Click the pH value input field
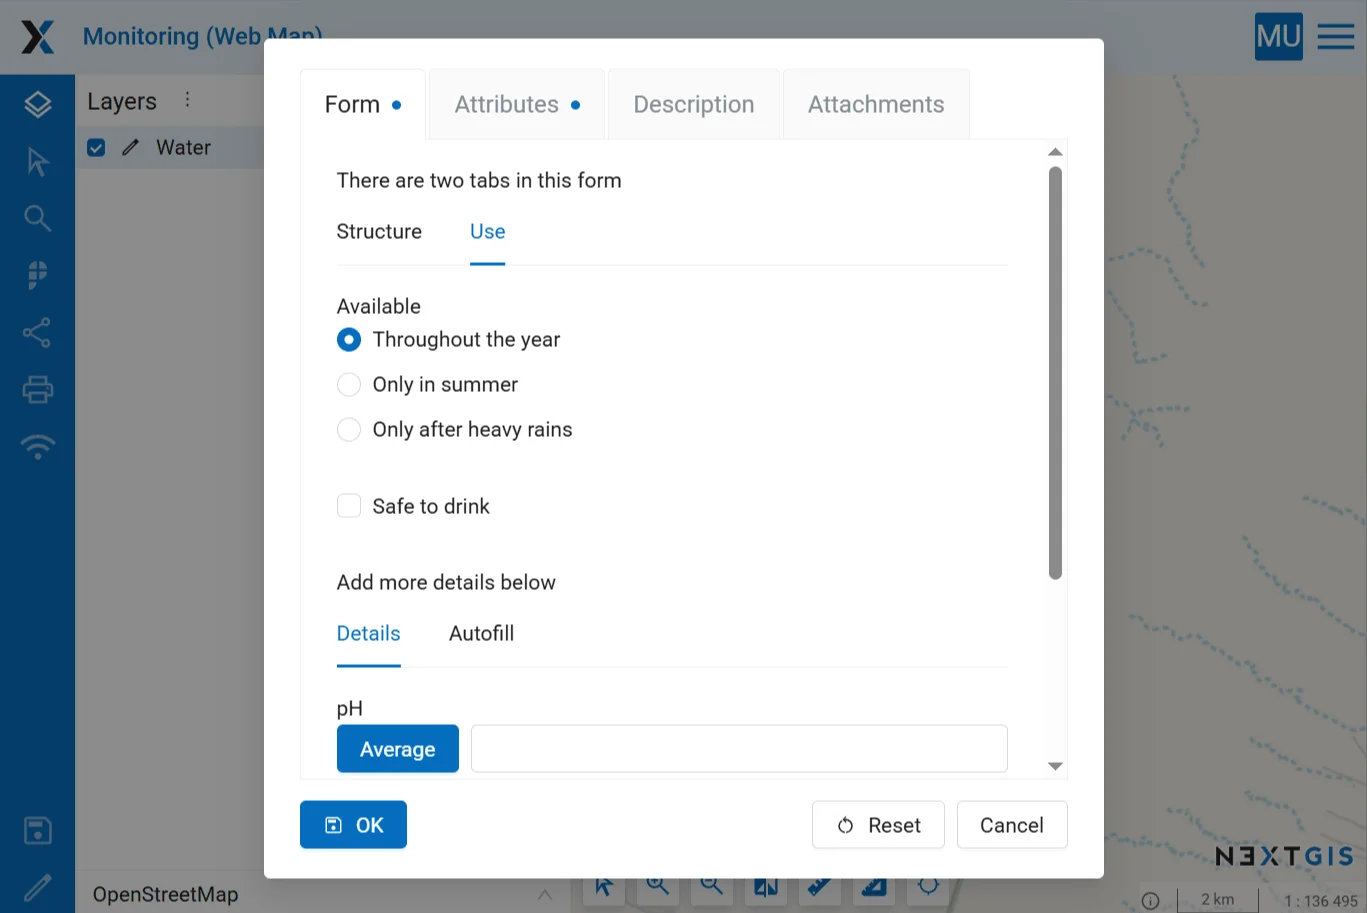1367x913 pixels. [x=739, y=749]
